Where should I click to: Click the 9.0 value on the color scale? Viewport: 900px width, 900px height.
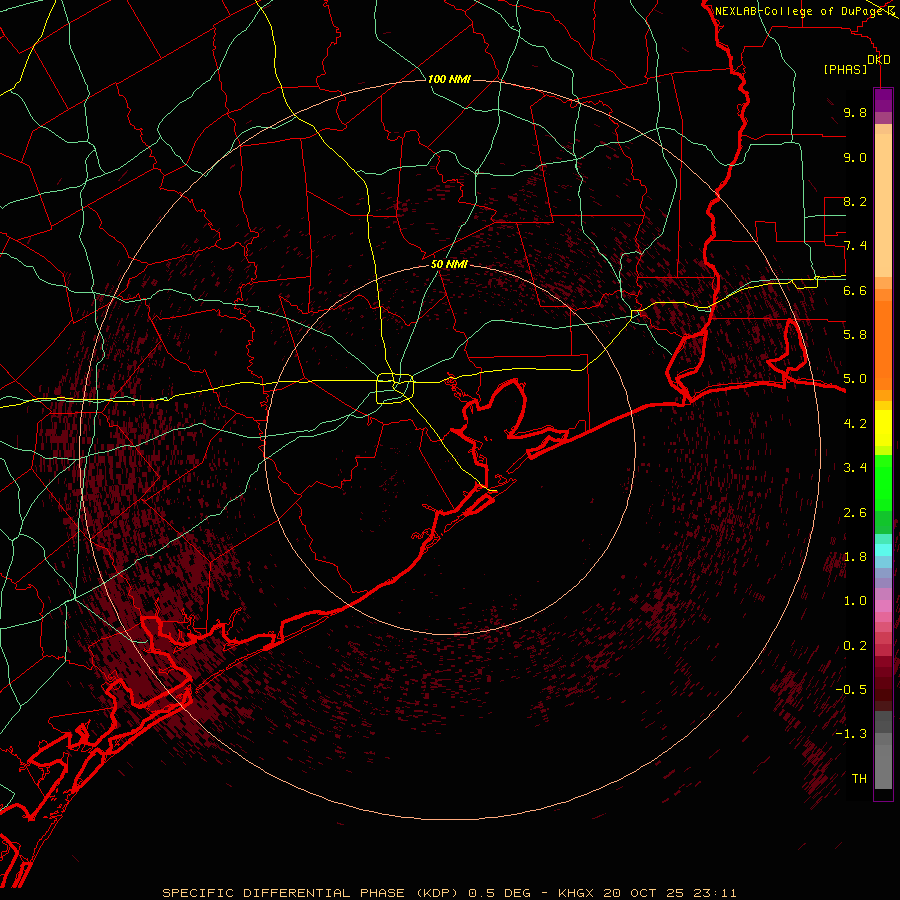(855, 157)
